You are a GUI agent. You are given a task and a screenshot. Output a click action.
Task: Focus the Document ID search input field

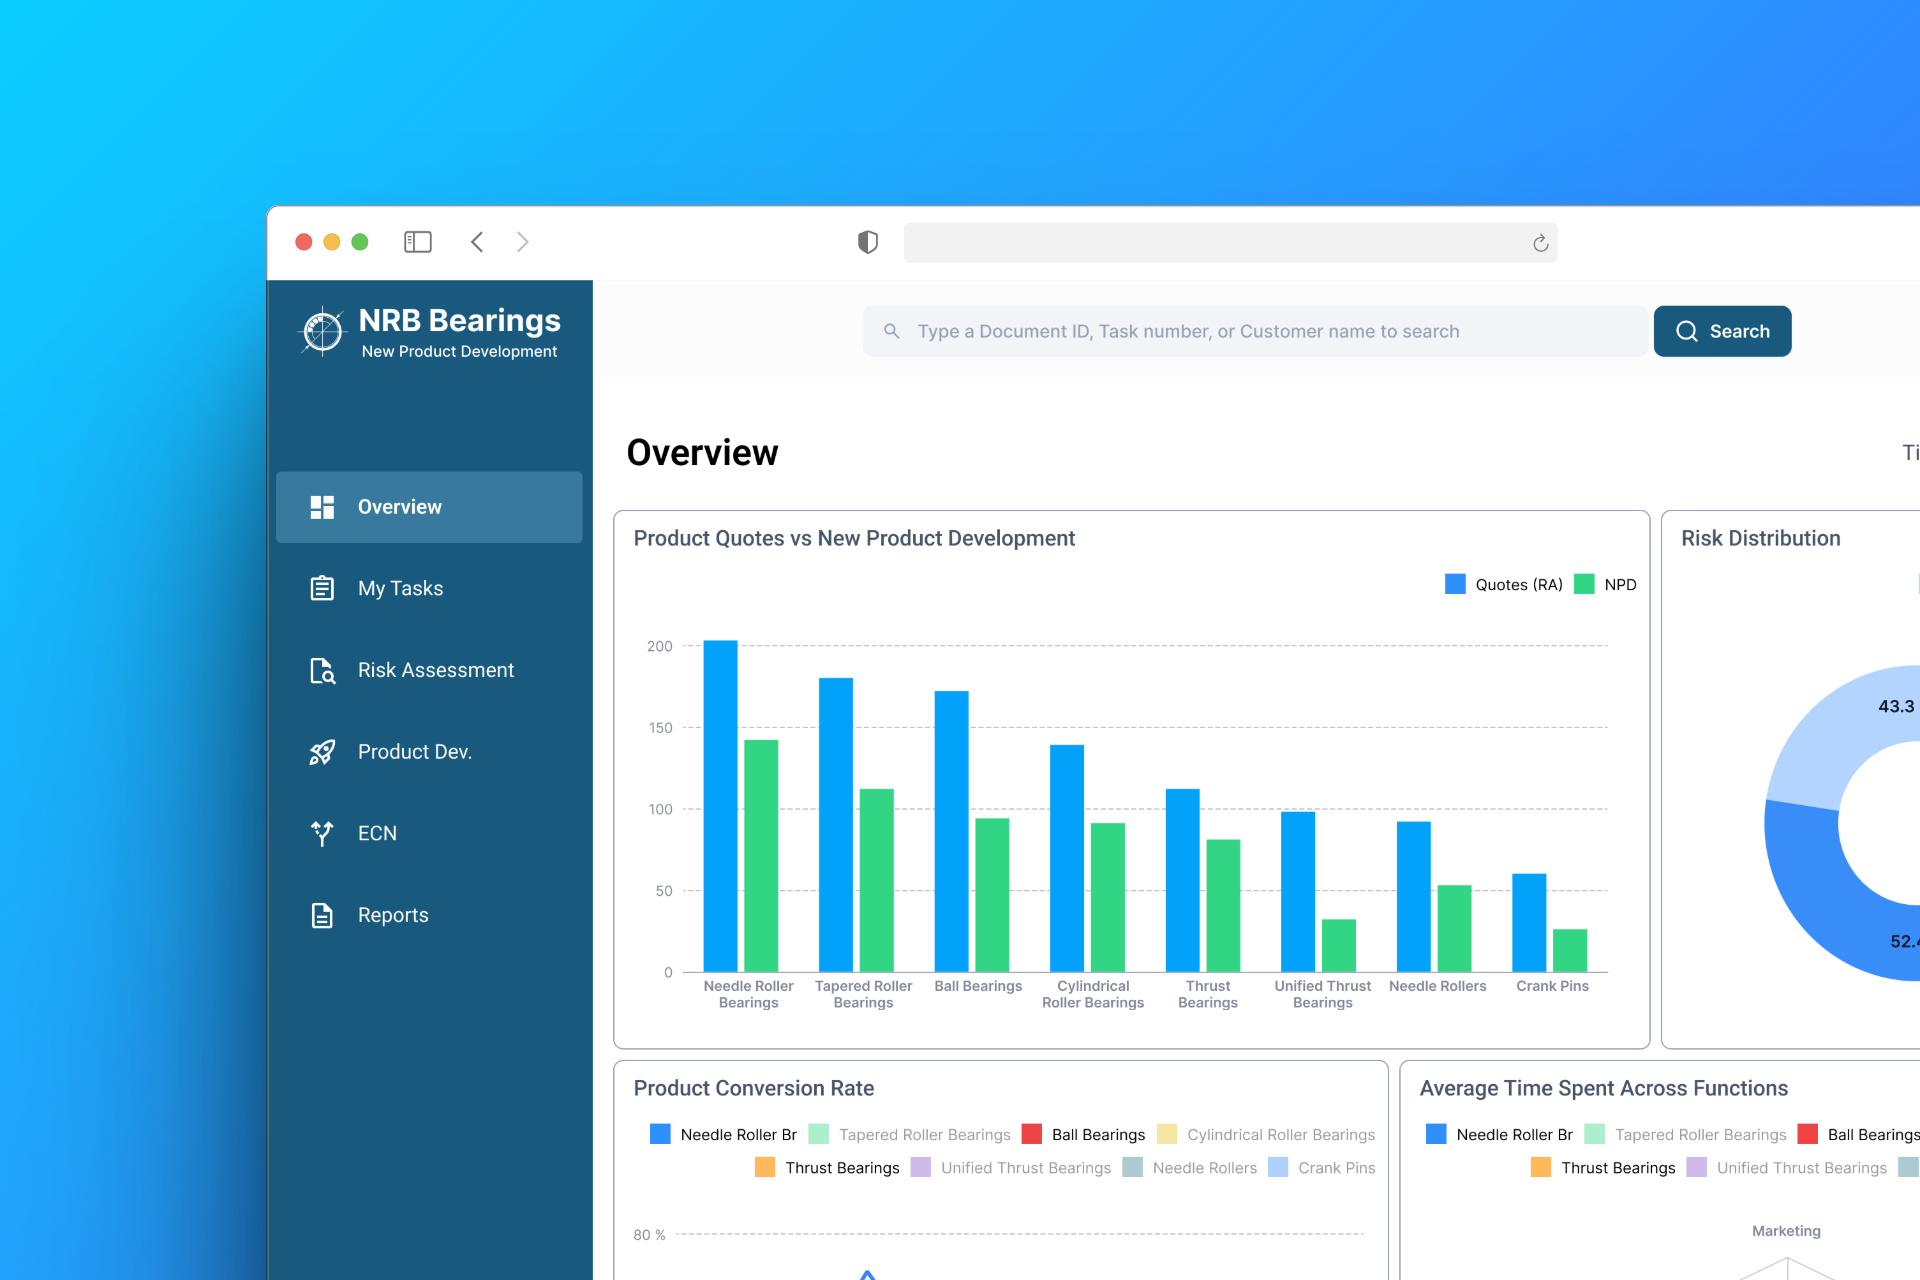(x=1255, y=331)
